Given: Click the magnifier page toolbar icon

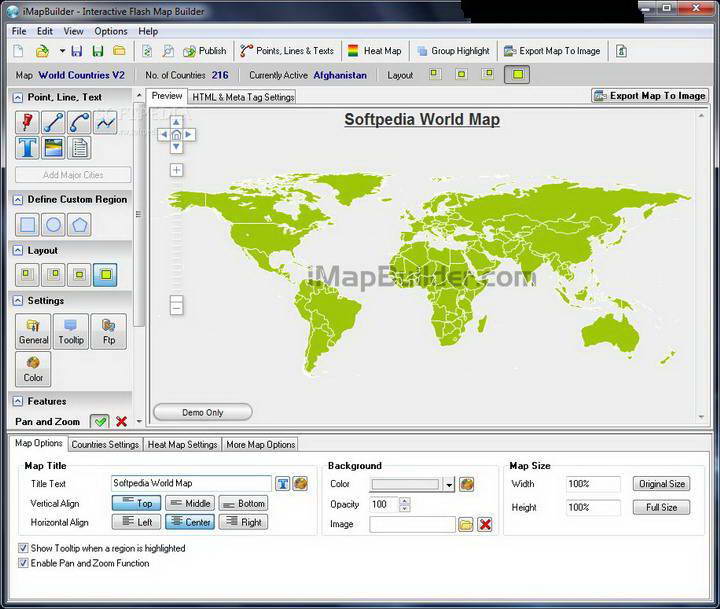Looking at the screenshot, I should 169,51.
